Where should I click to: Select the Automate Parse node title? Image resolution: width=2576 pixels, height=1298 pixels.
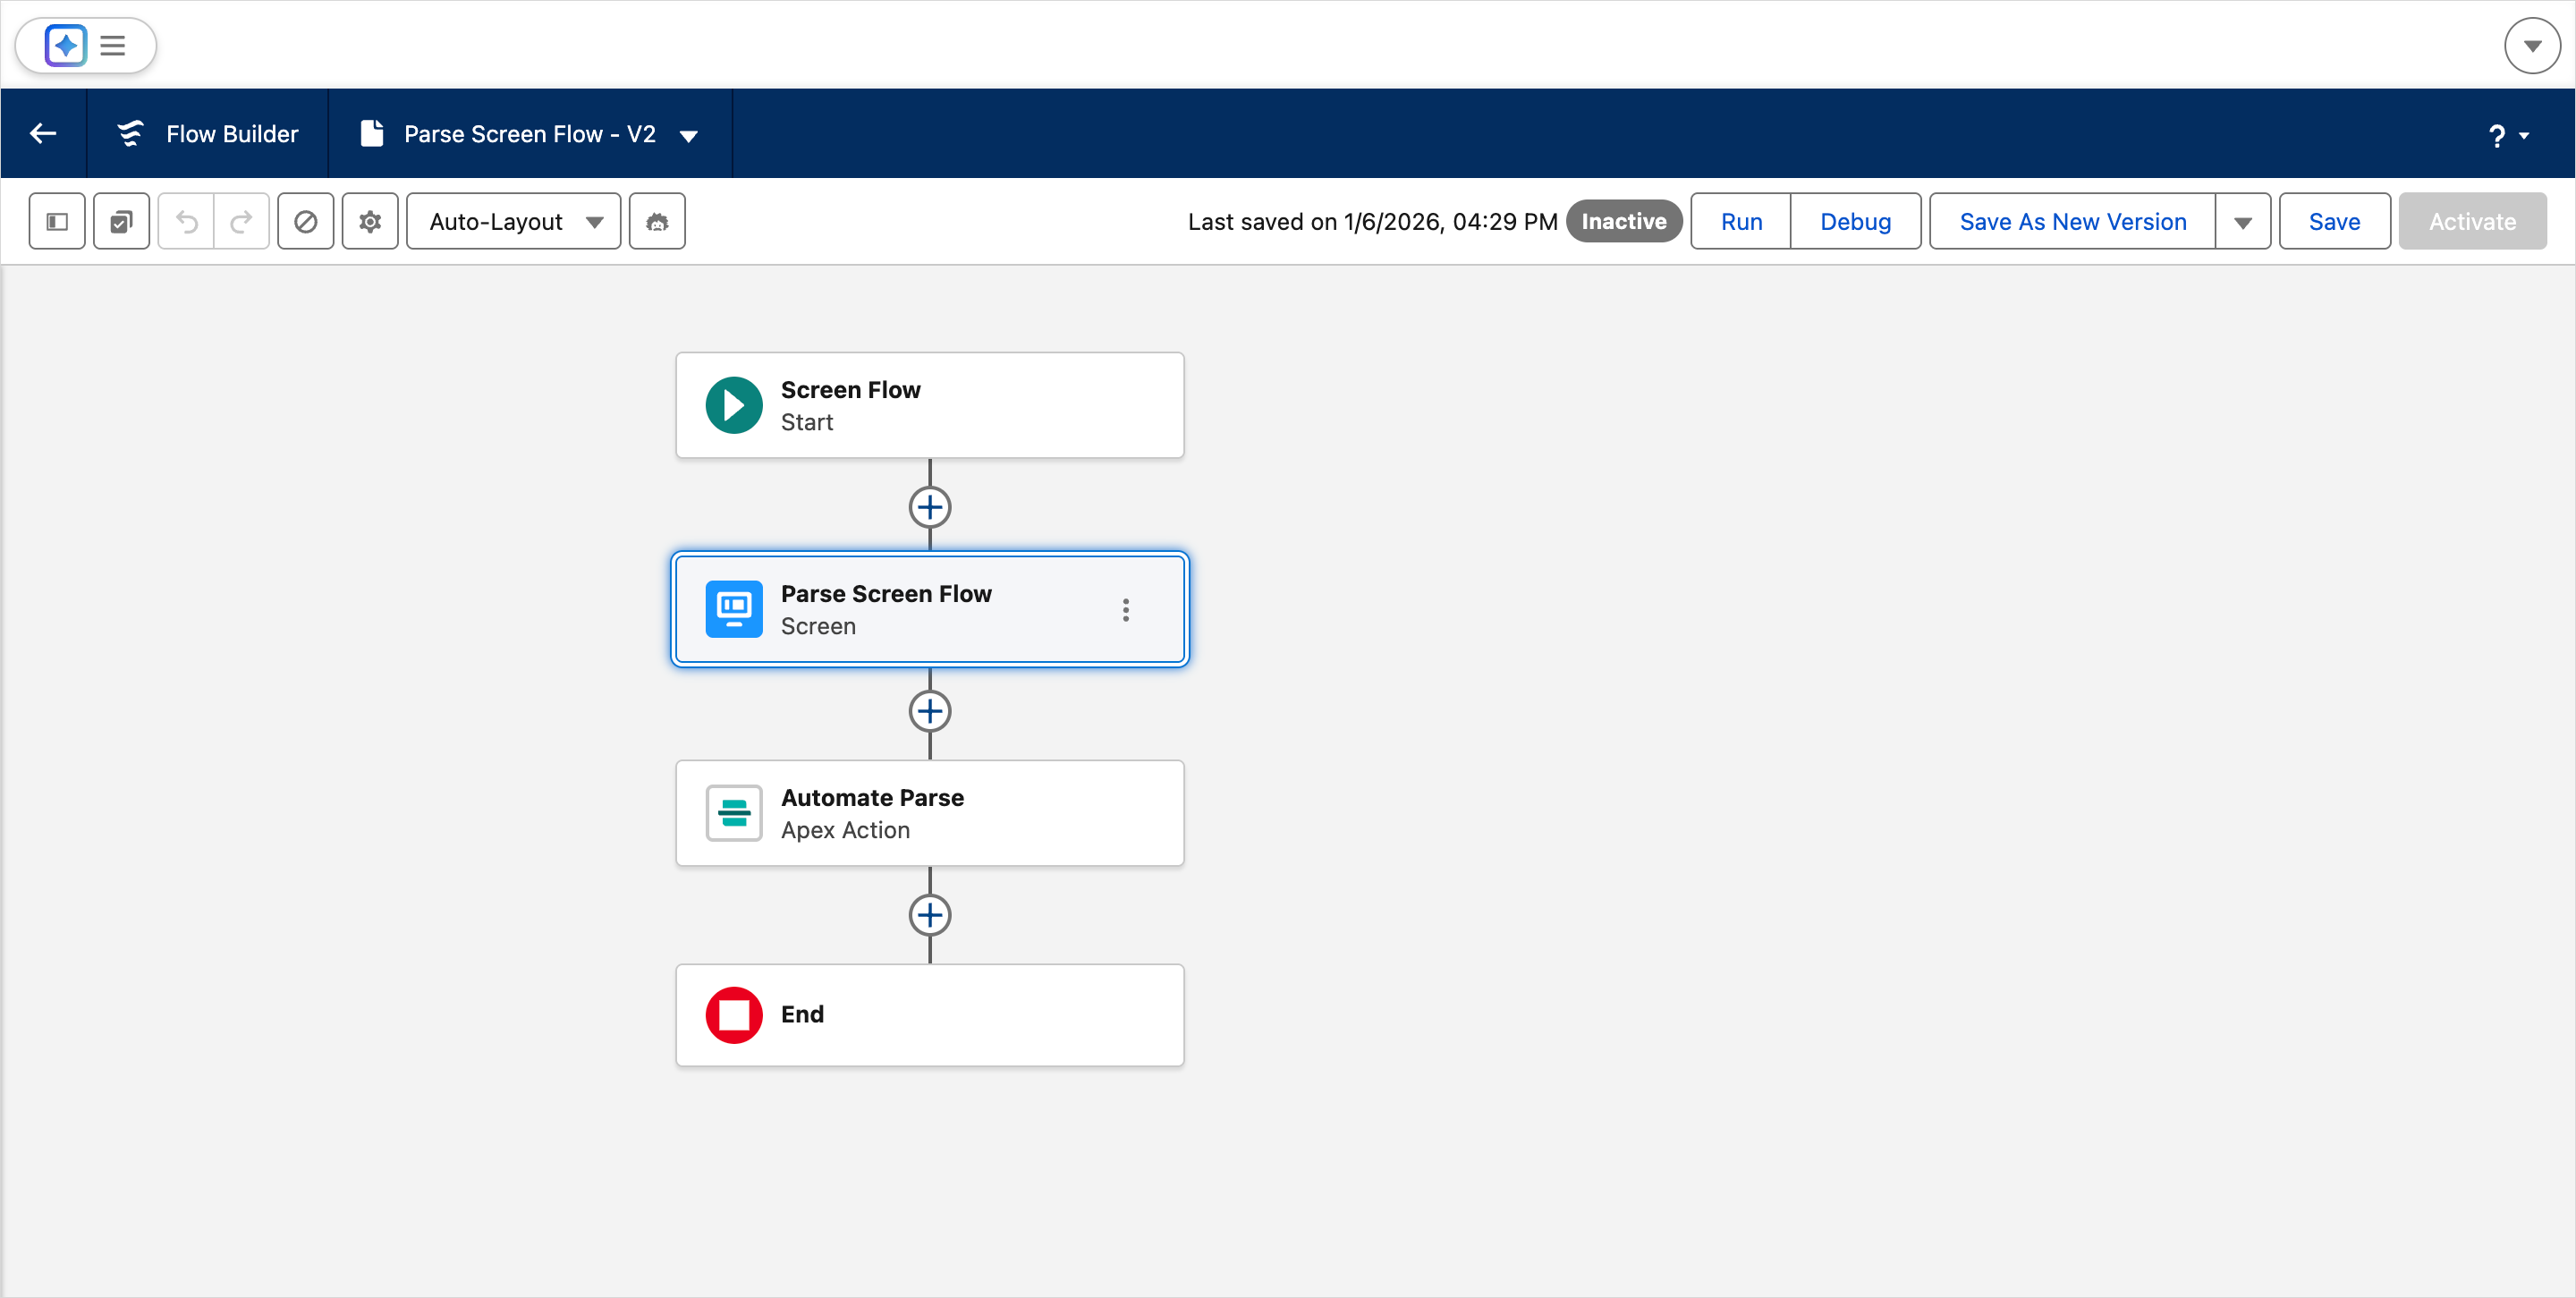tap(872, 798)
